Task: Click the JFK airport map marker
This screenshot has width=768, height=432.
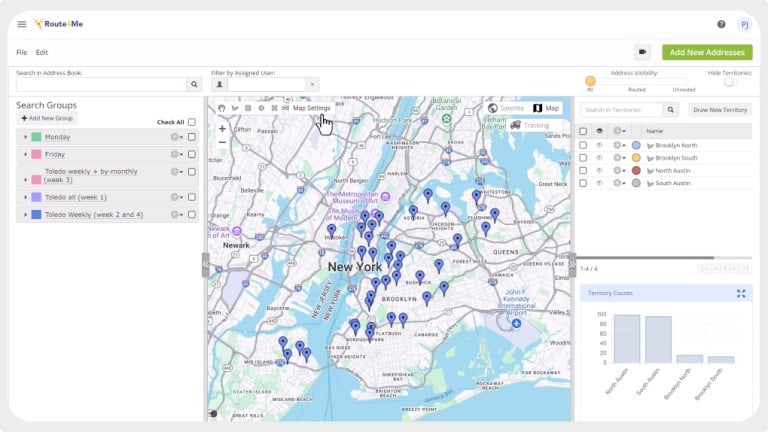Action: (516, 324)
